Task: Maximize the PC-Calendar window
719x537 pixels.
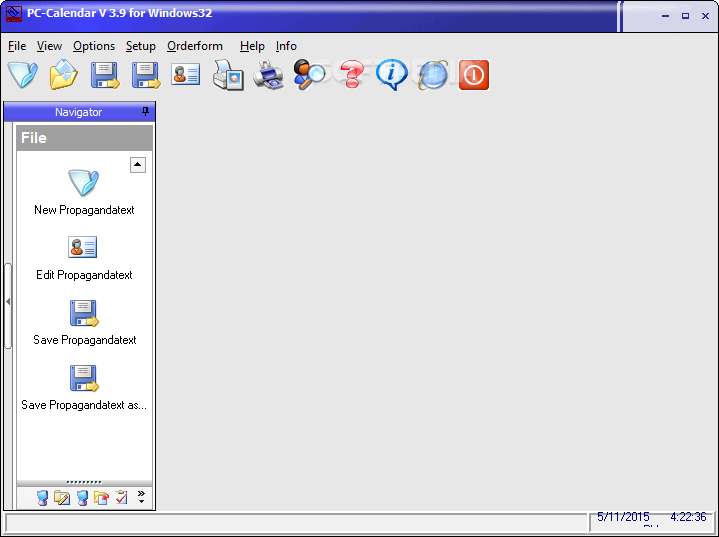Action: pyautogui.click(x=686, y=16)
